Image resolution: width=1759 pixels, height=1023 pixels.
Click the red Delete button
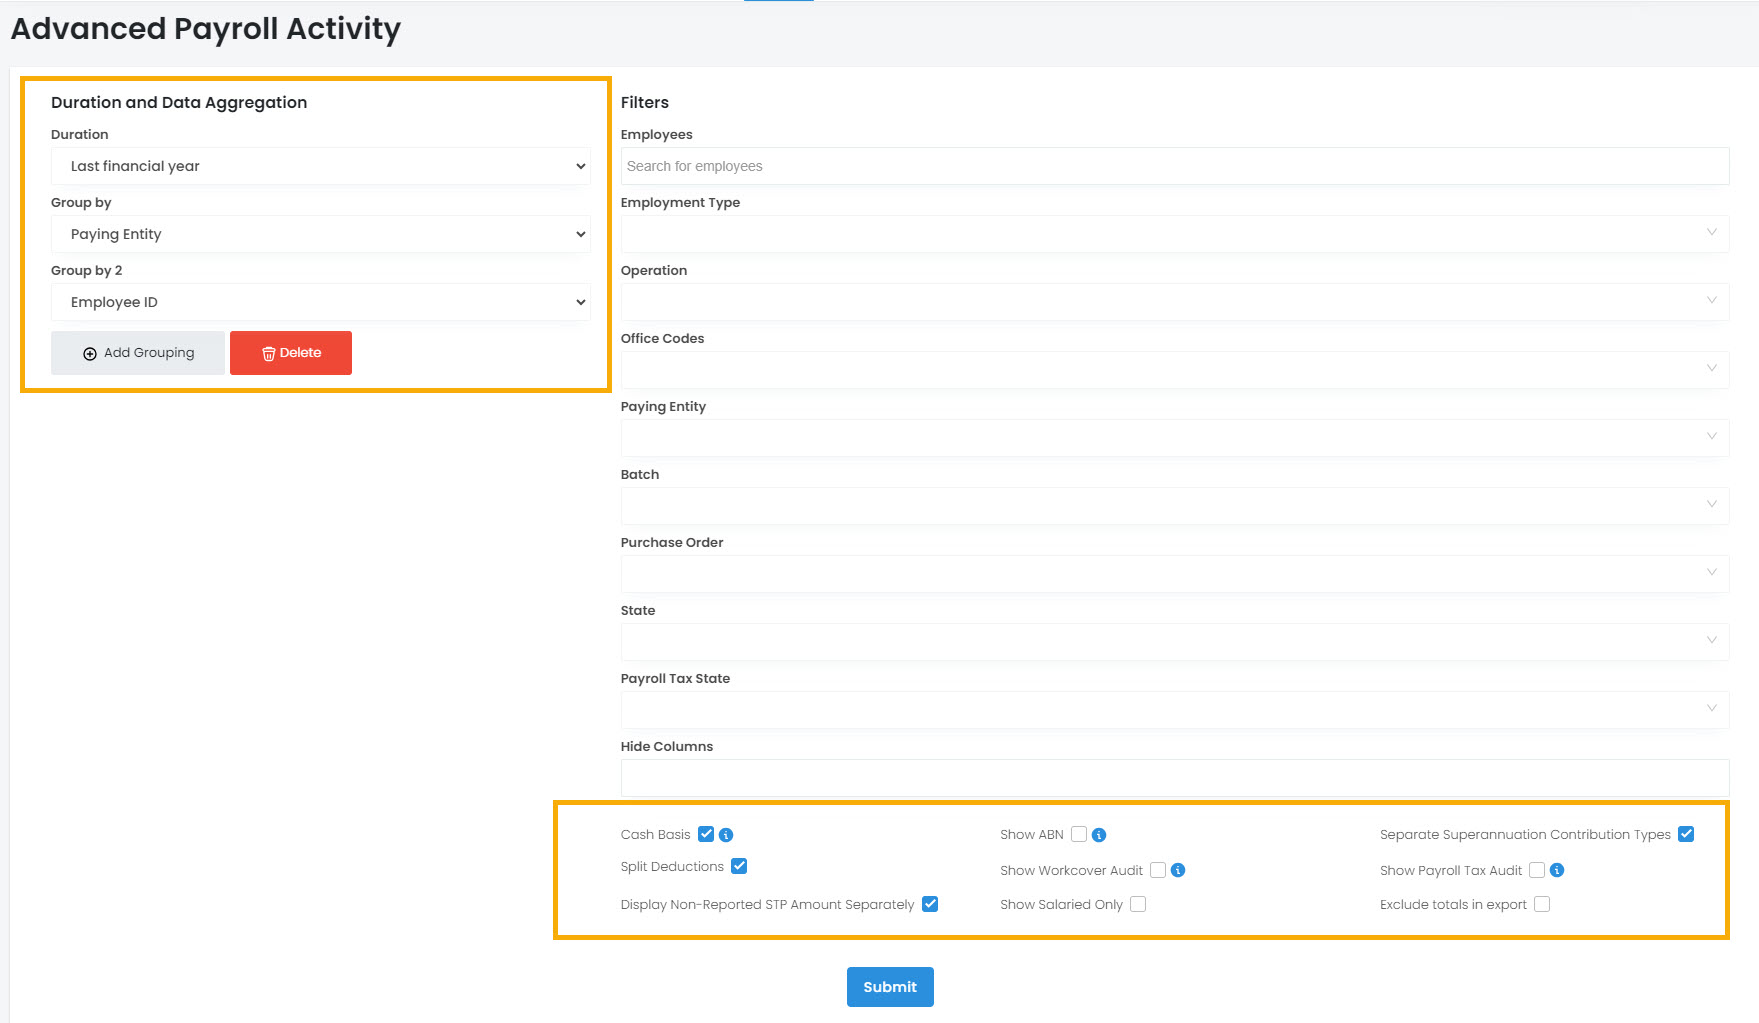click(291, 353)
